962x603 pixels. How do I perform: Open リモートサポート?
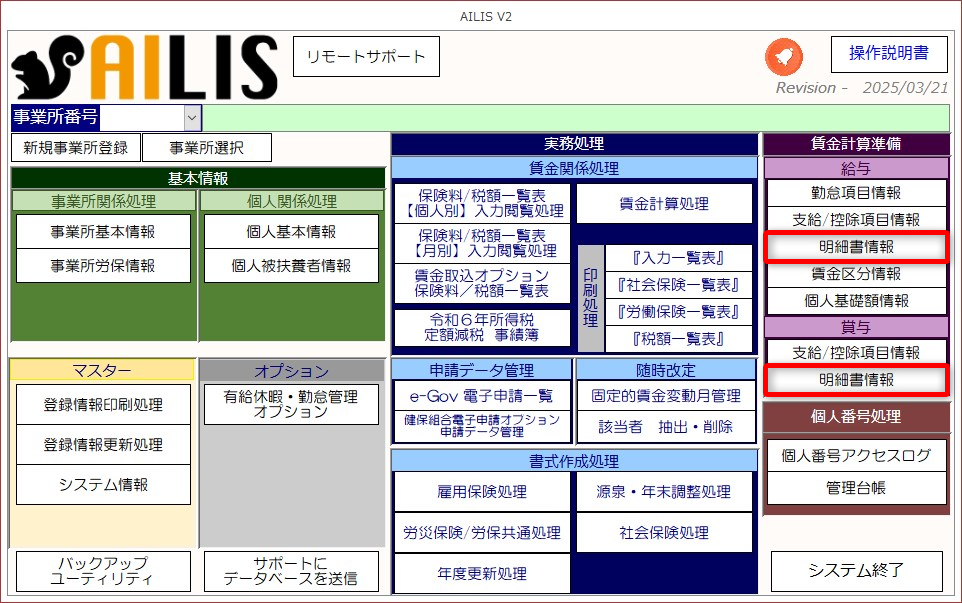(365, 57)
